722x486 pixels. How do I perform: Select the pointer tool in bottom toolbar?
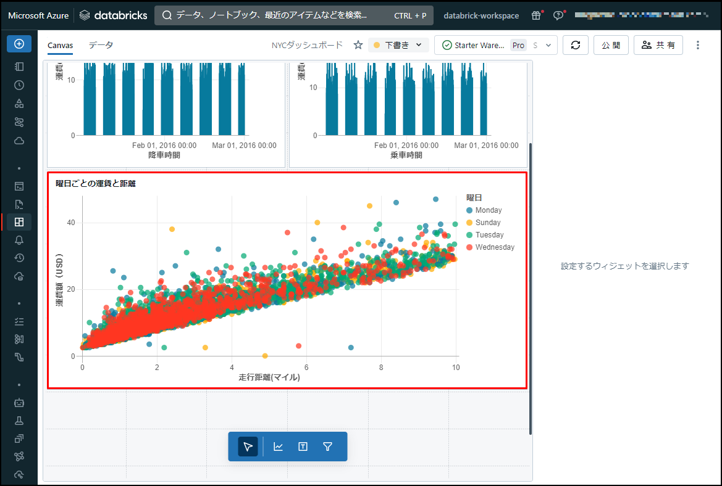click(x=248, y=446)
